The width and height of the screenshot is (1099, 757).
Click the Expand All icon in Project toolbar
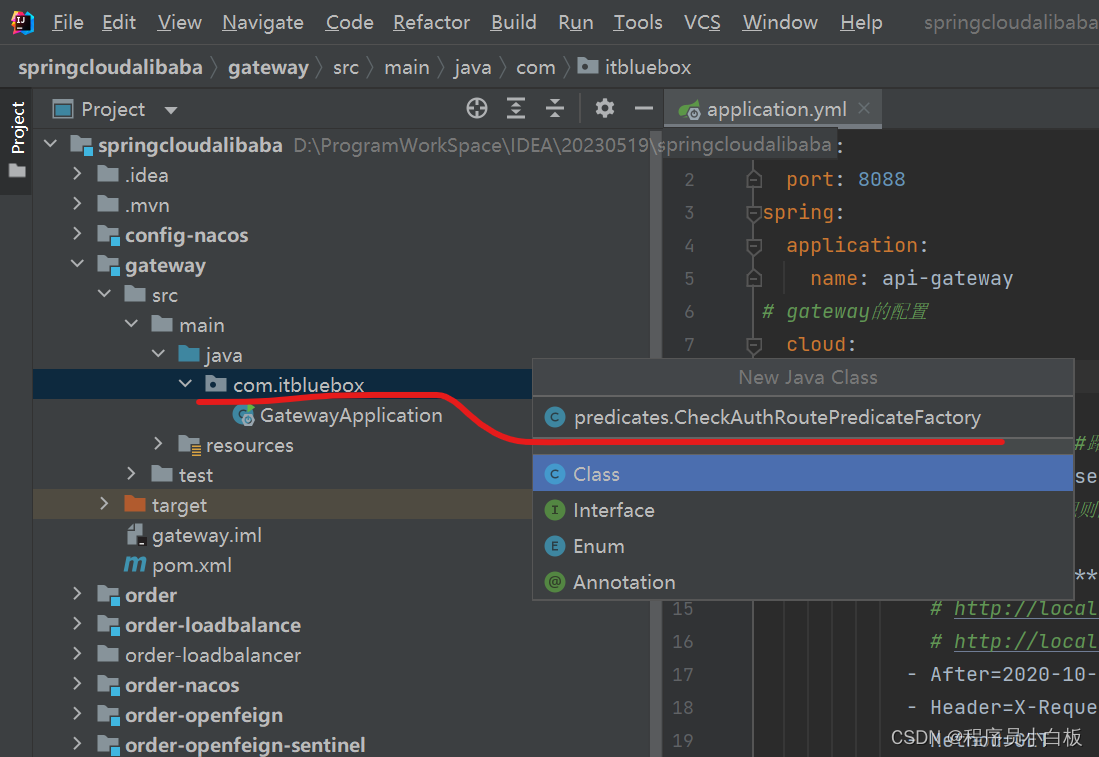516,109
